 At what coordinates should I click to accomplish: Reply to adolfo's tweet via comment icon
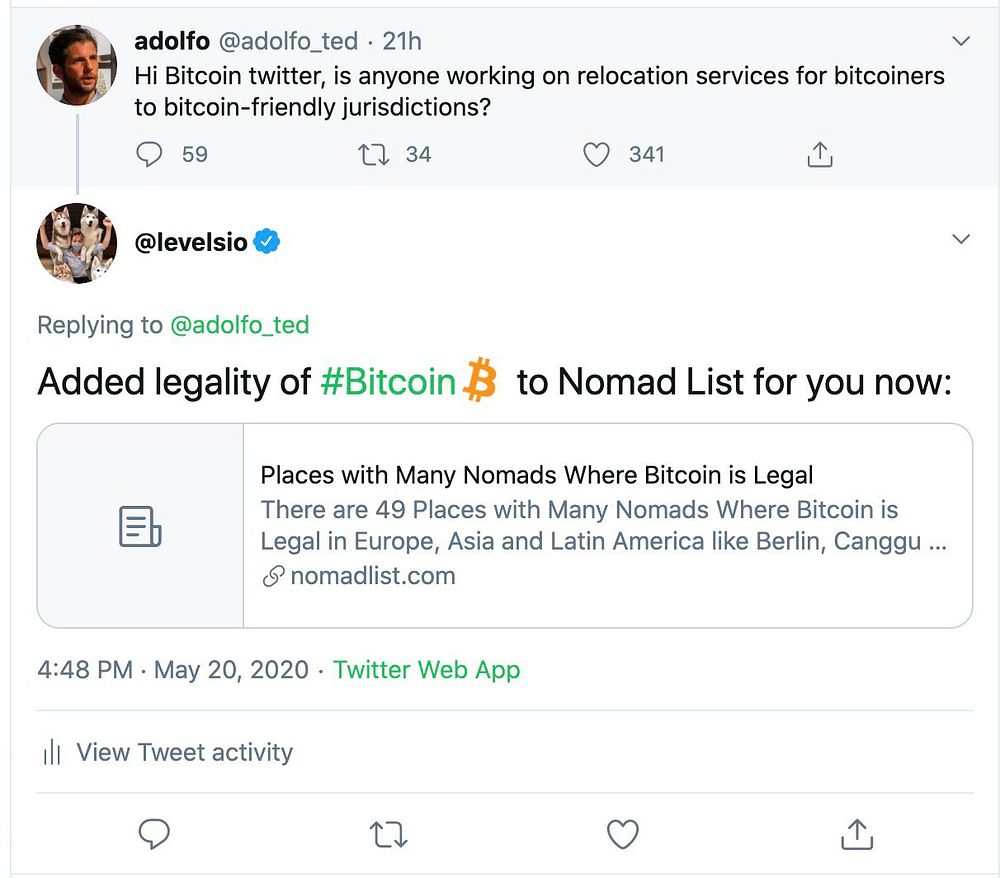point(148,154)
